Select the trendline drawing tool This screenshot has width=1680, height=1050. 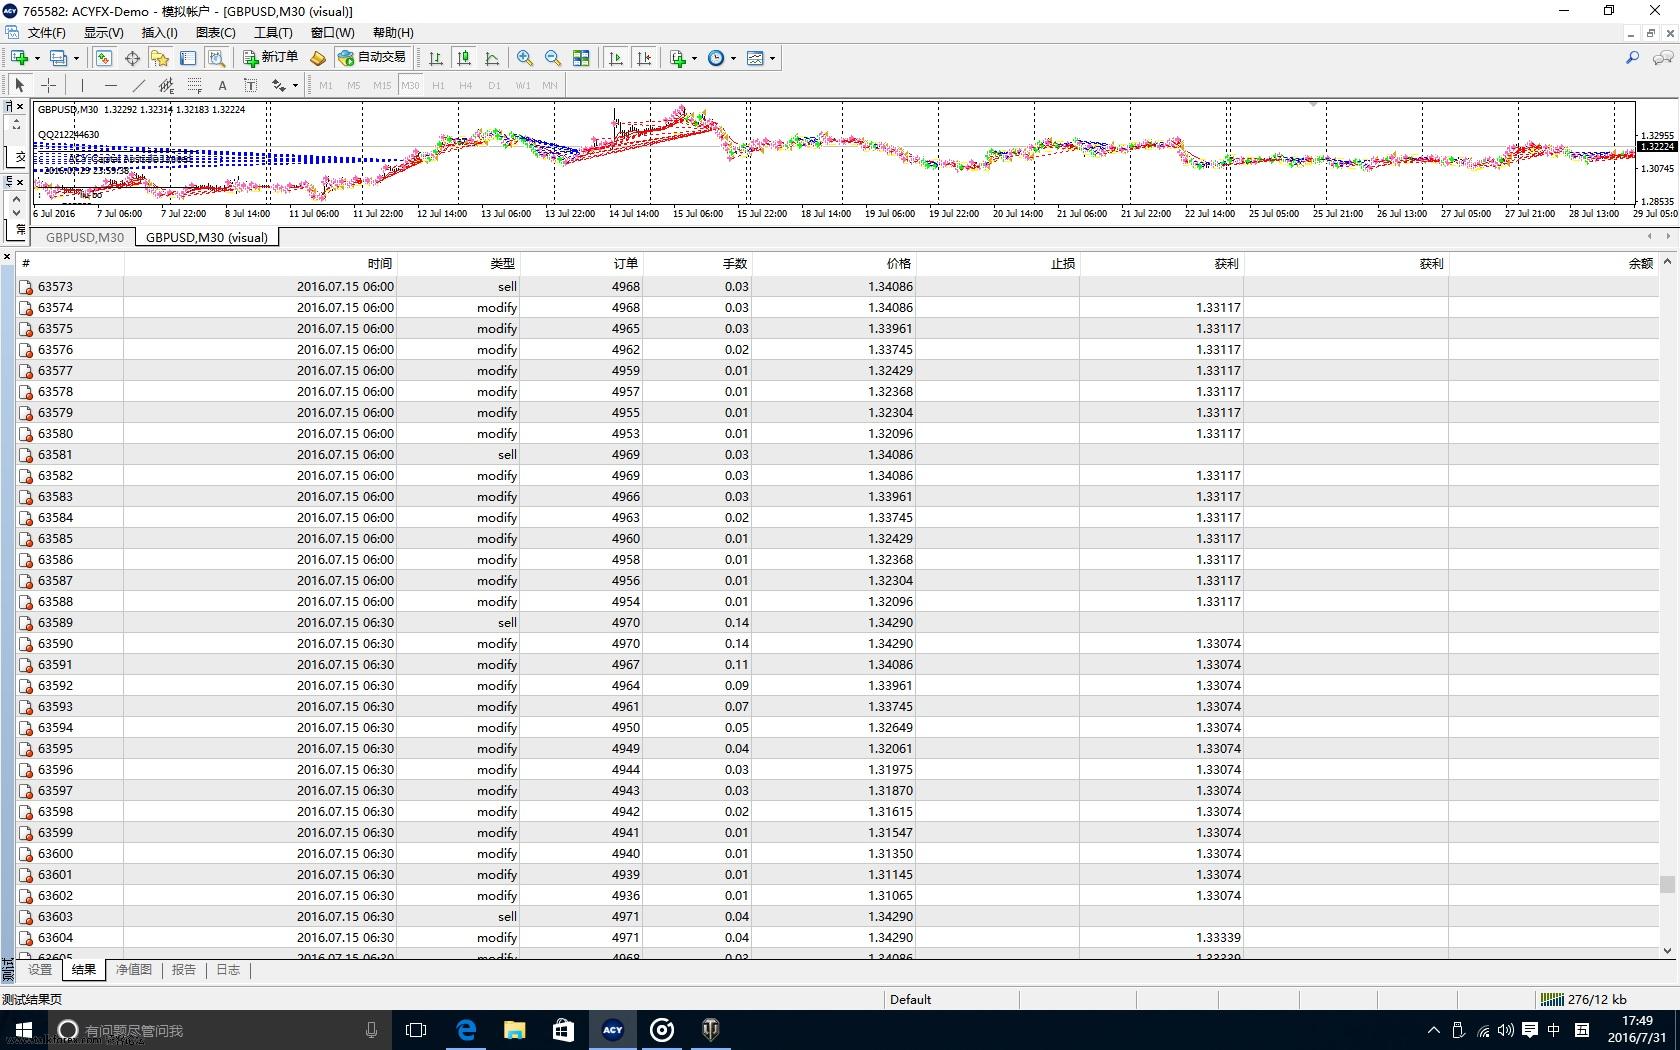pos(138,85)
